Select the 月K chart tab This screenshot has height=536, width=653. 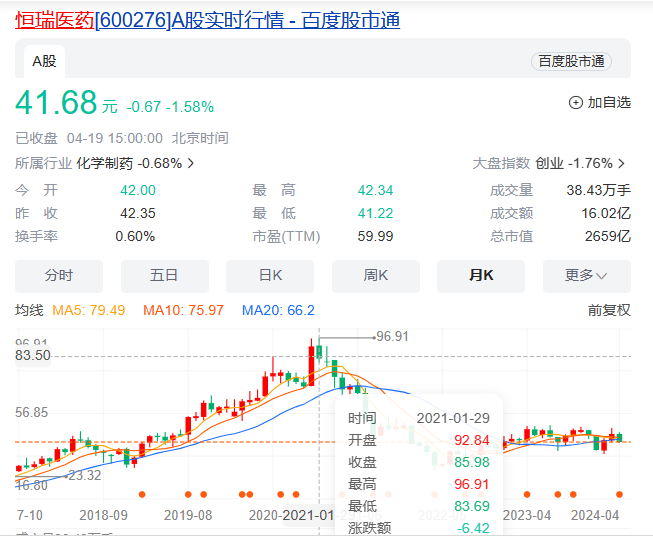[x=481, y=276]
